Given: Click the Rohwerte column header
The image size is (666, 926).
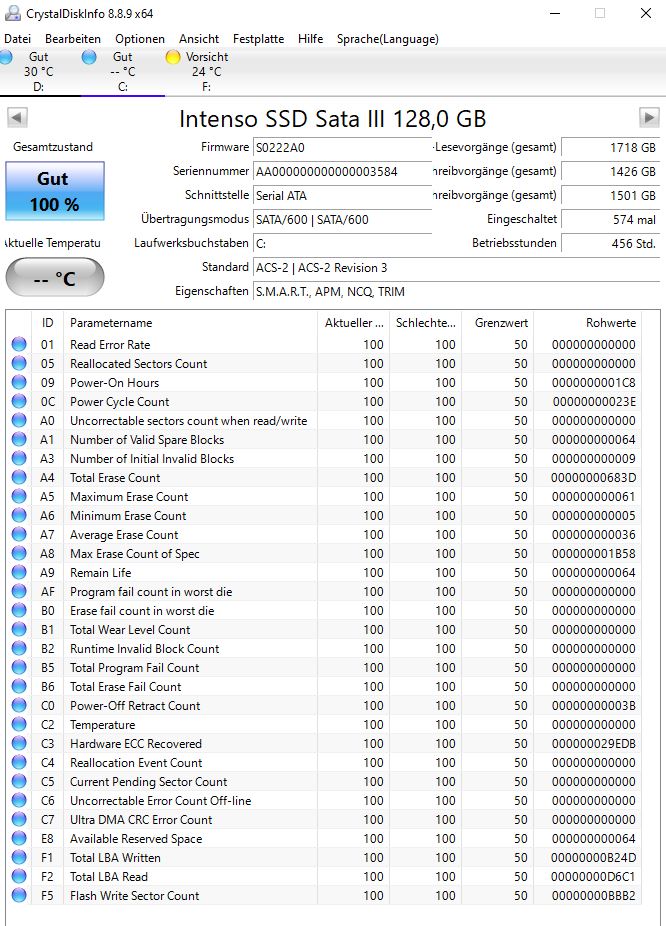Looking at the screenshot, I should click(x=587, y=323).
